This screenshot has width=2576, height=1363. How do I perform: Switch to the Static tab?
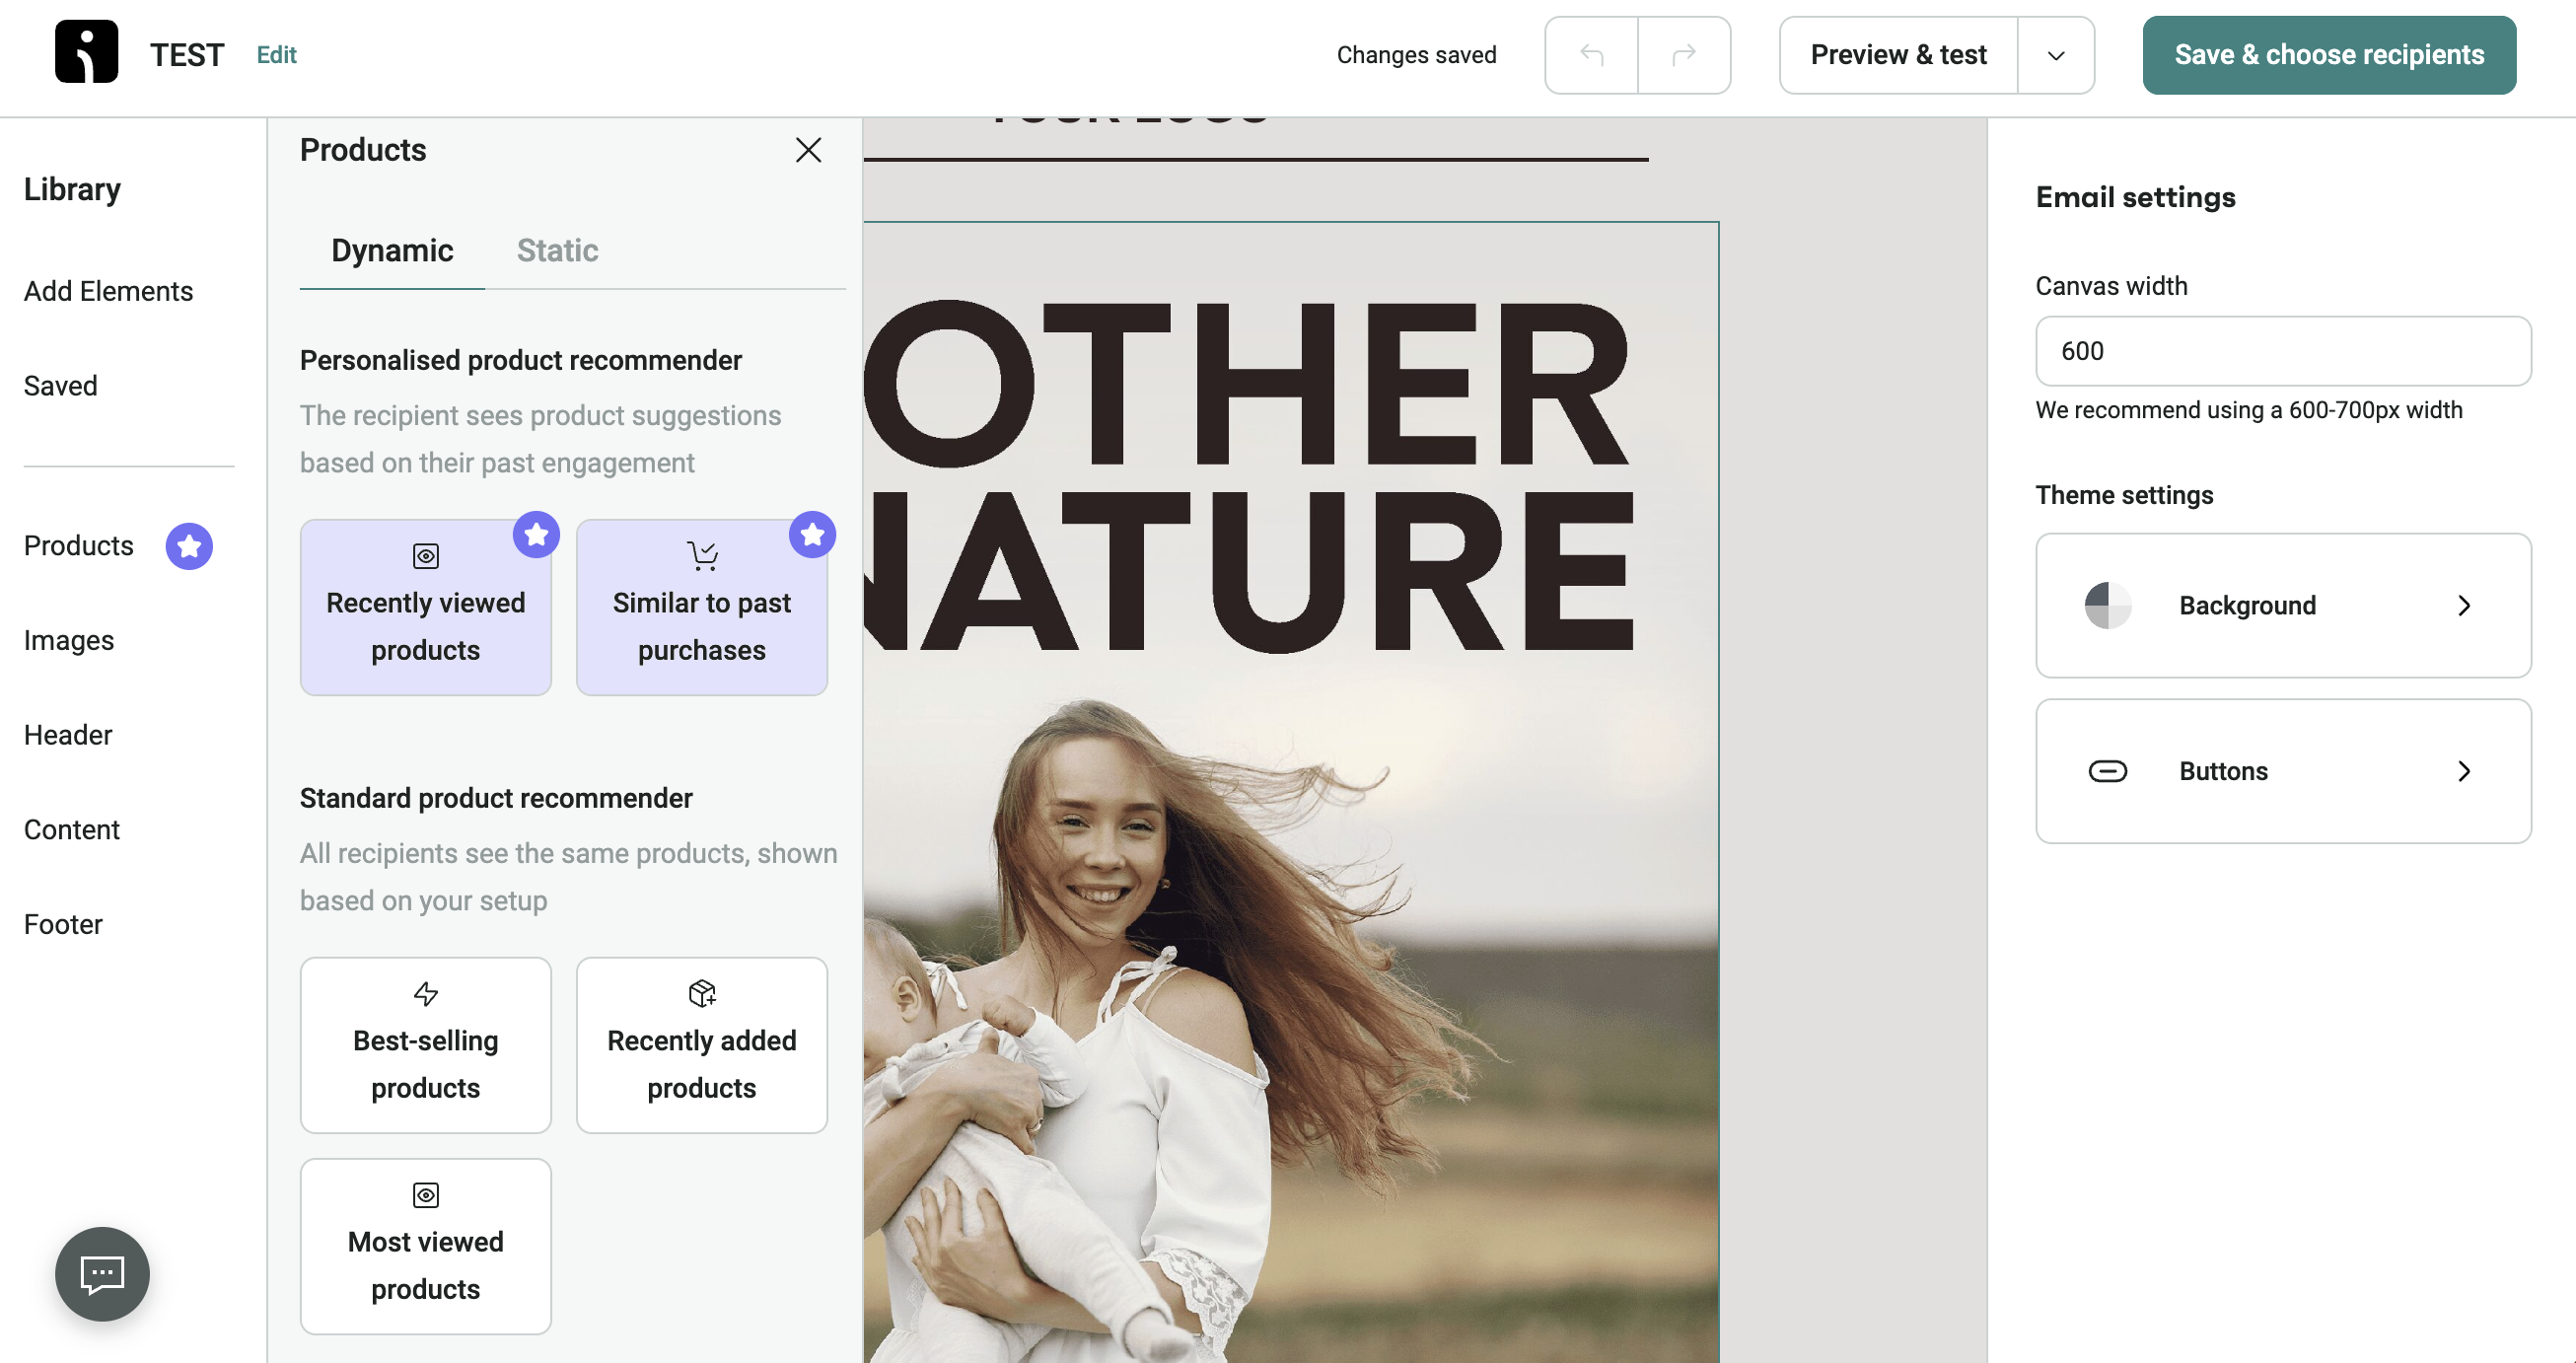click(x=557, y=250)
